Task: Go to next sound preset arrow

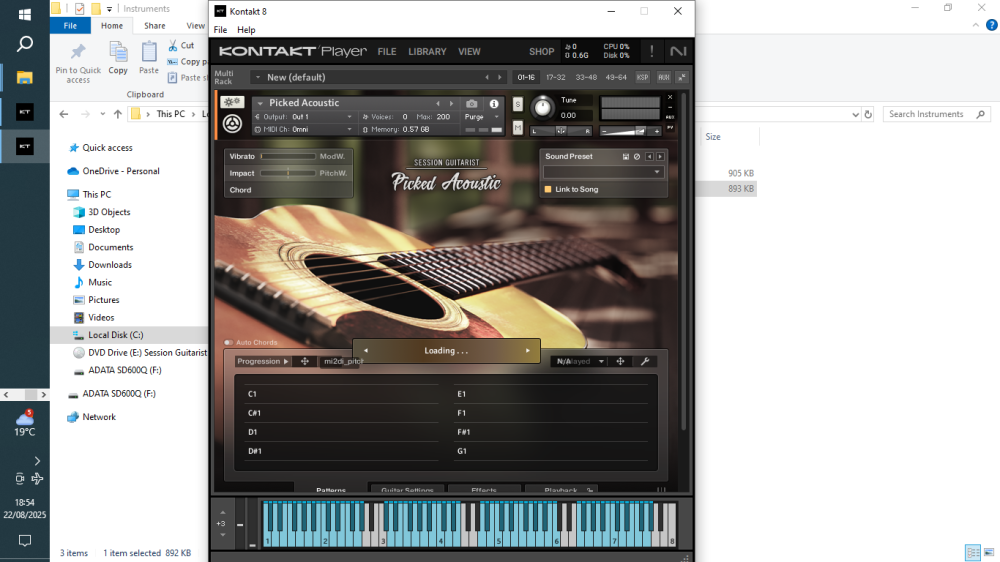Action: (x=660, y=156)
